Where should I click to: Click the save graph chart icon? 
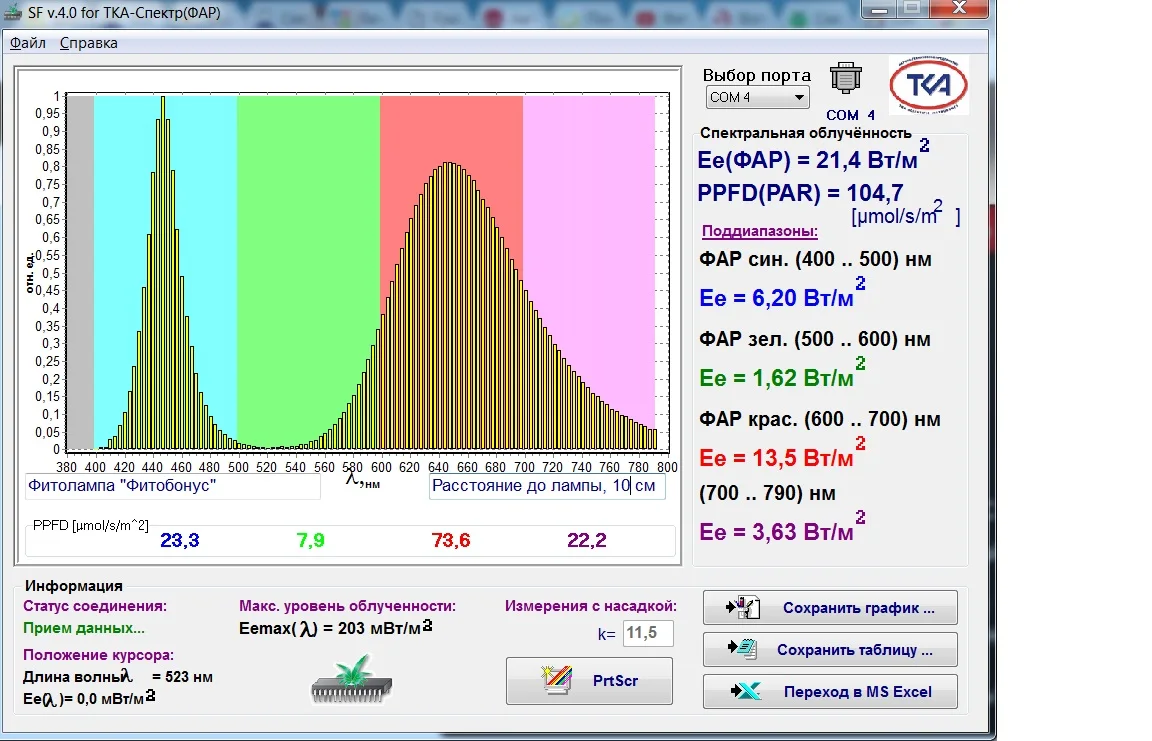tap(742, 607)
